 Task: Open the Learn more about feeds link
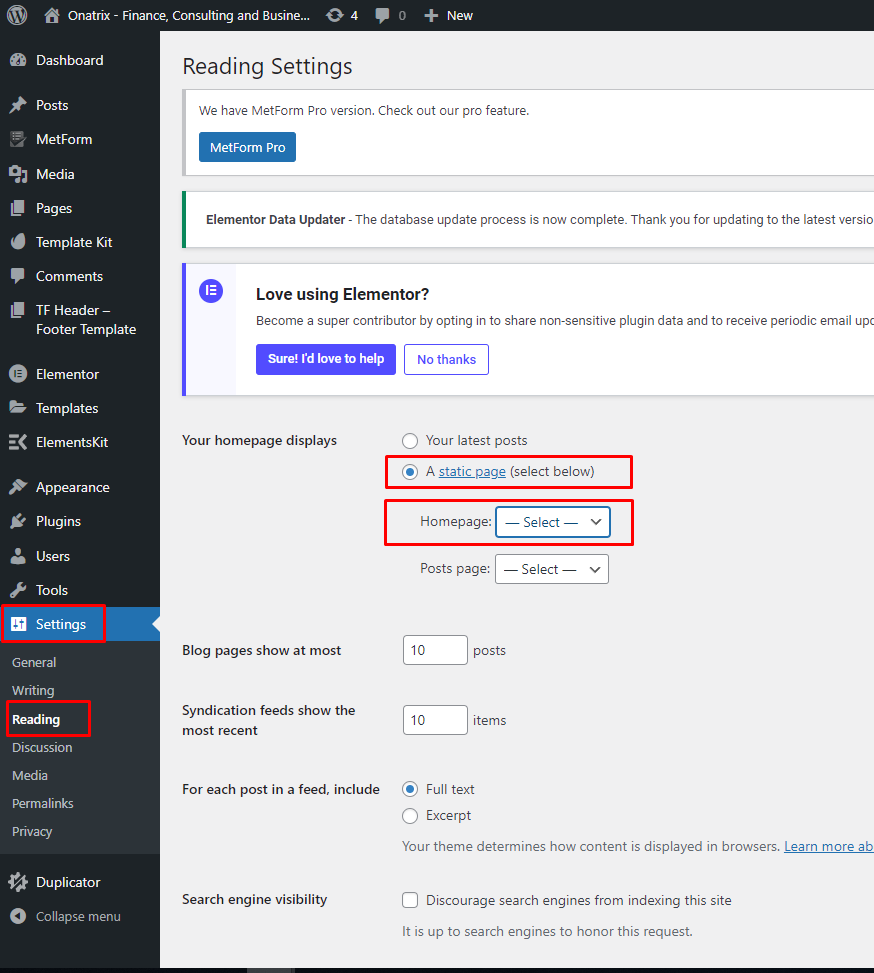point(829,846)
